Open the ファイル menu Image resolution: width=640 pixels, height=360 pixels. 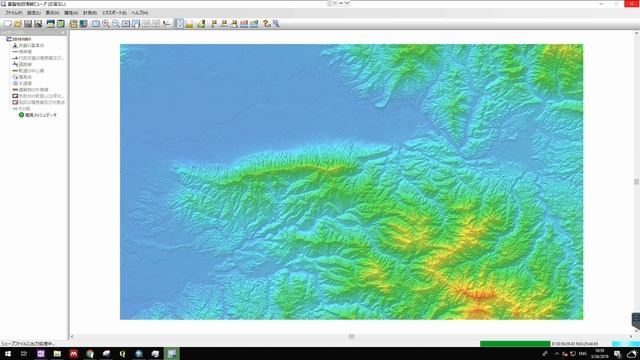coord(13,13)
